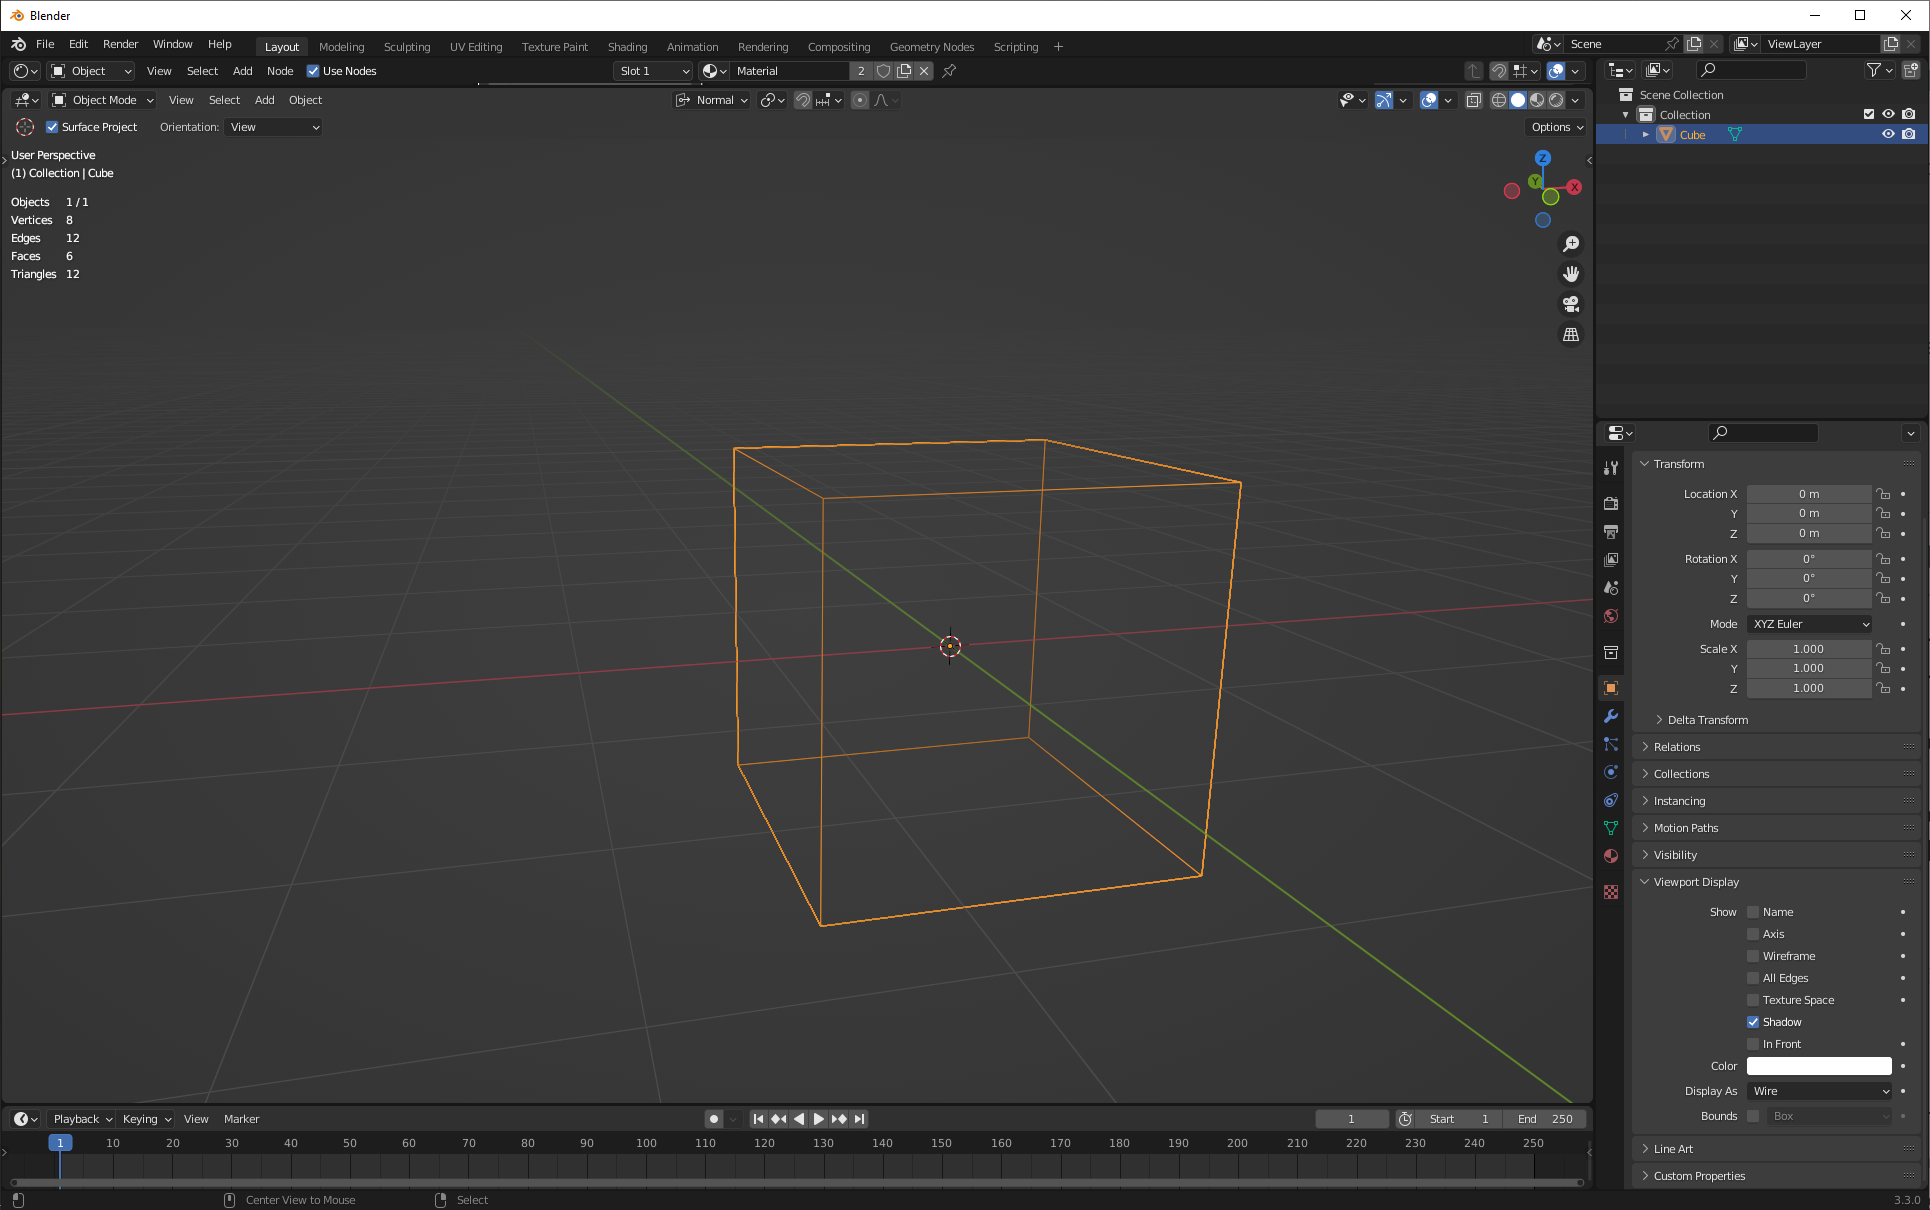Open the View Layer properties tab
1930x1210 pixels.
pos(1611,560)
